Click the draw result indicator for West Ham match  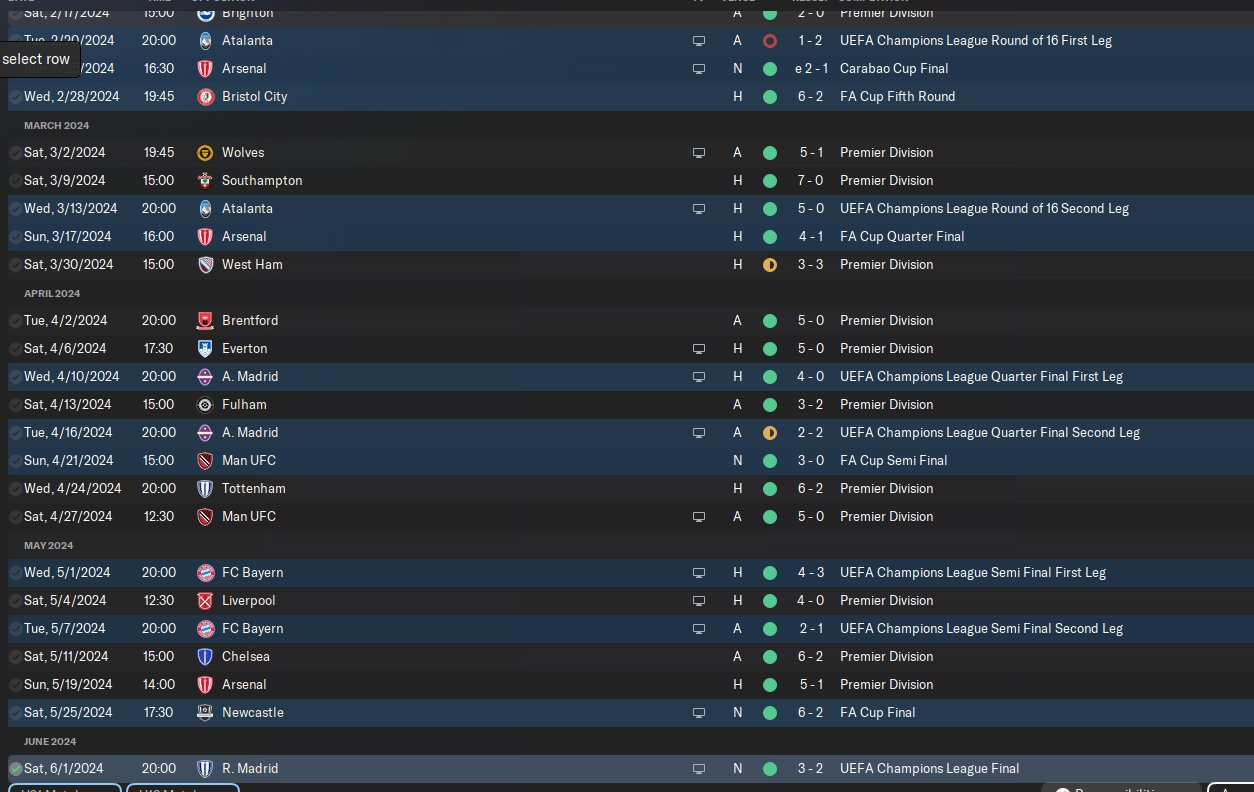[x=769, y=265]
